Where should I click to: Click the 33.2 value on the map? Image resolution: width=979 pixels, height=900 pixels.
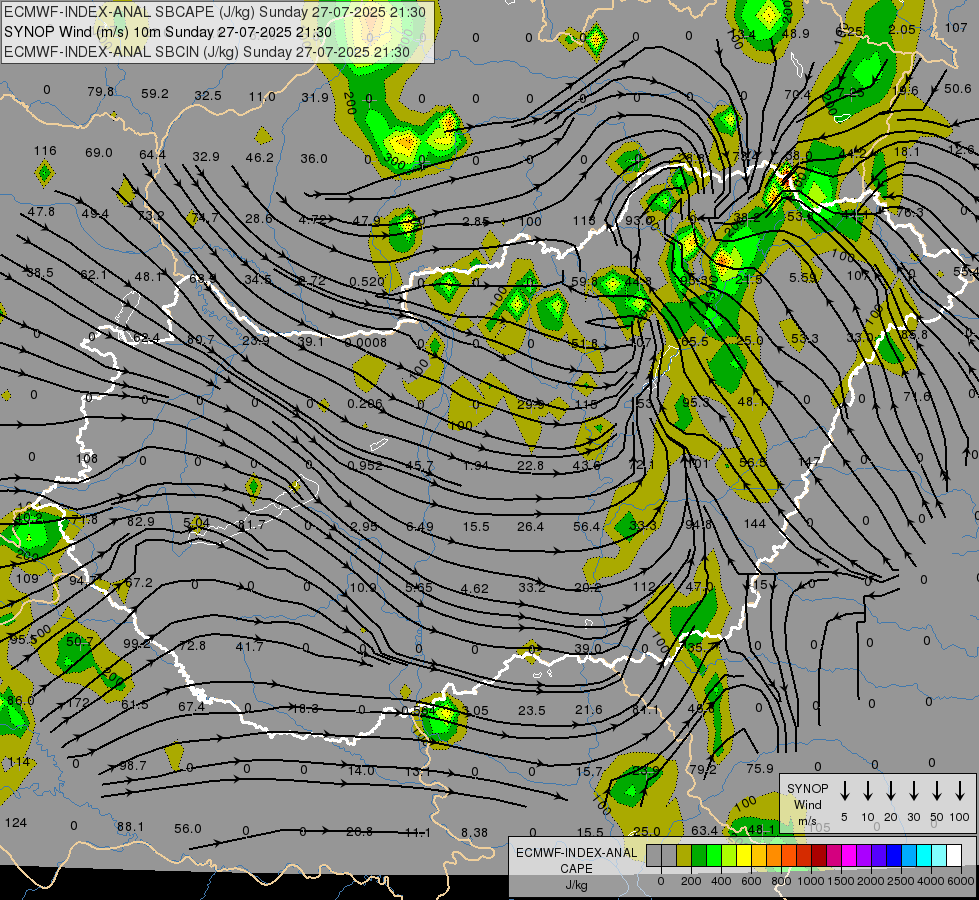532,587
